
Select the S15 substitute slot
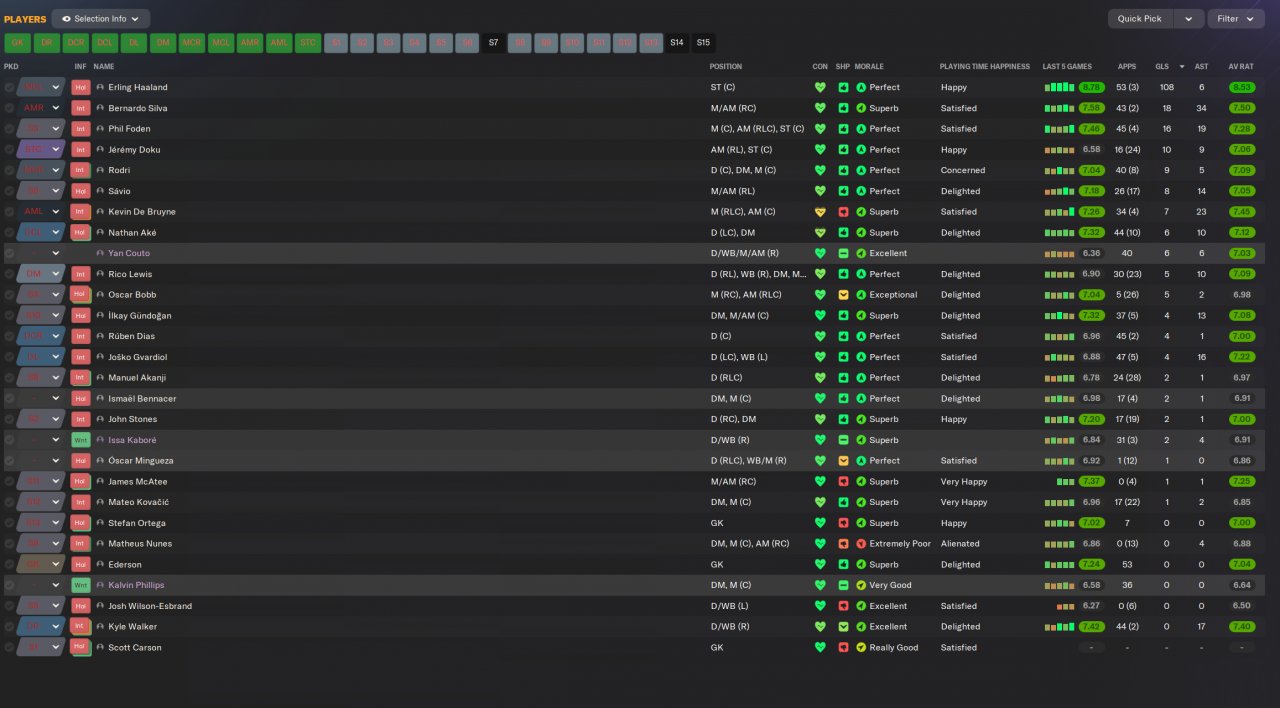703,43
